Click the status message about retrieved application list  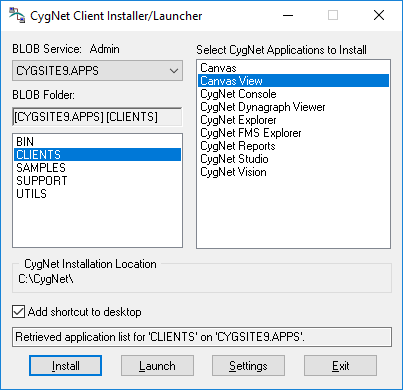click(202, 337)
